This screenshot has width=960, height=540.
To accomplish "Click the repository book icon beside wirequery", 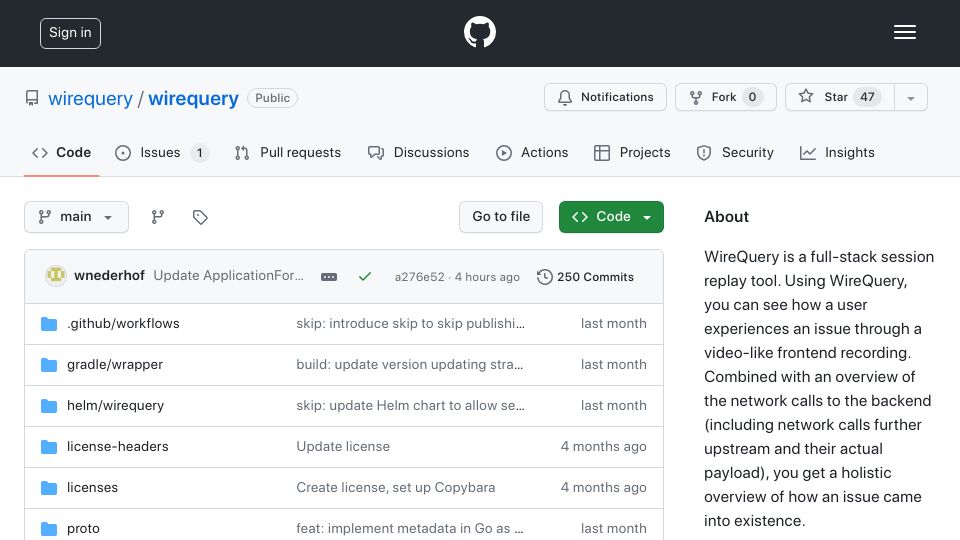I will click(32, 98).
